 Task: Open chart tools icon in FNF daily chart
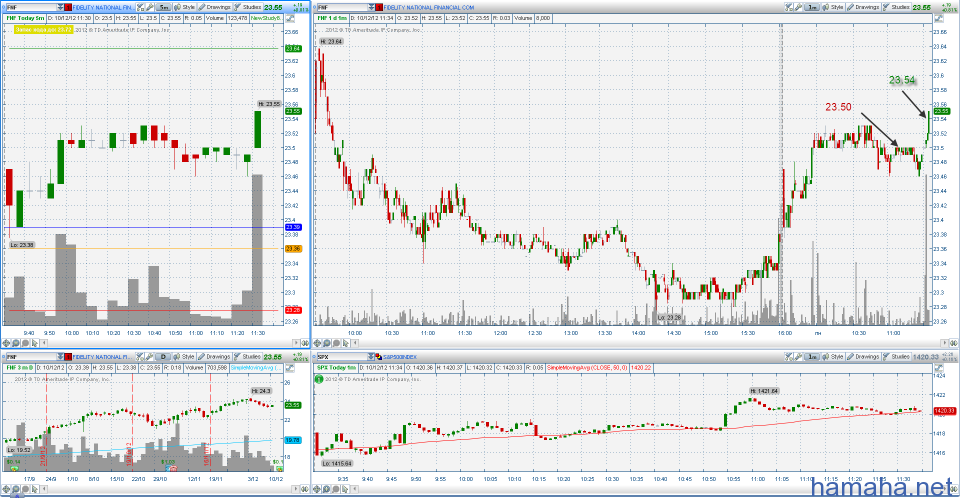point(140,357)
